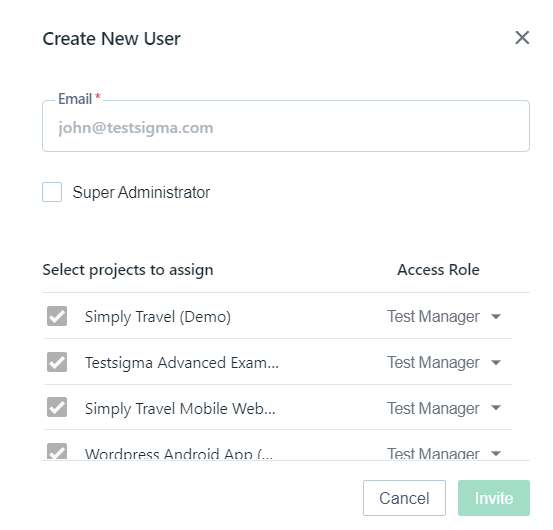The height and width of the screenshot is (530, 553).
Task: Open access role dropdown for Simply Travel Mobile Web...
Action: [x=444, y=408]
